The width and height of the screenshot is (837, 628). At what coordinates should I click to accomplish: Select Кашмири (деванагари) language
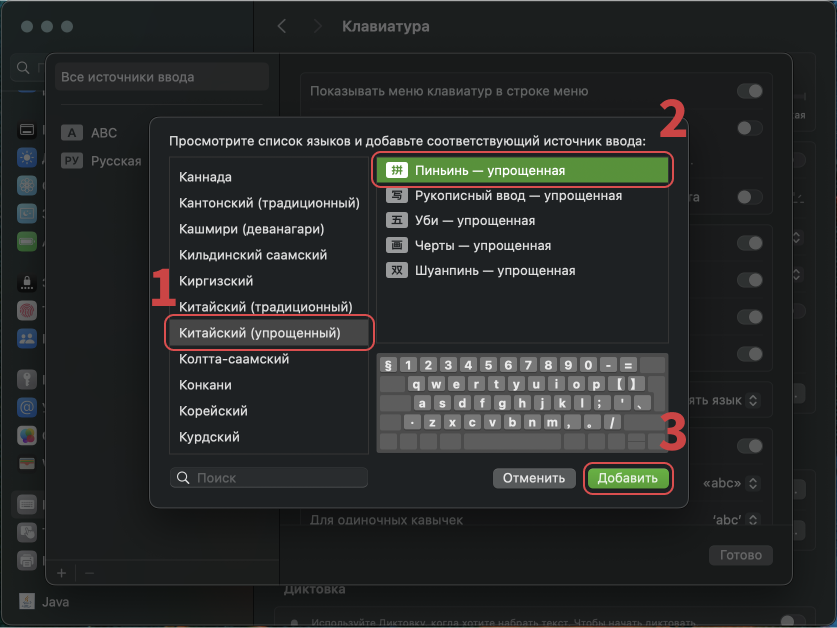point(251,229)
